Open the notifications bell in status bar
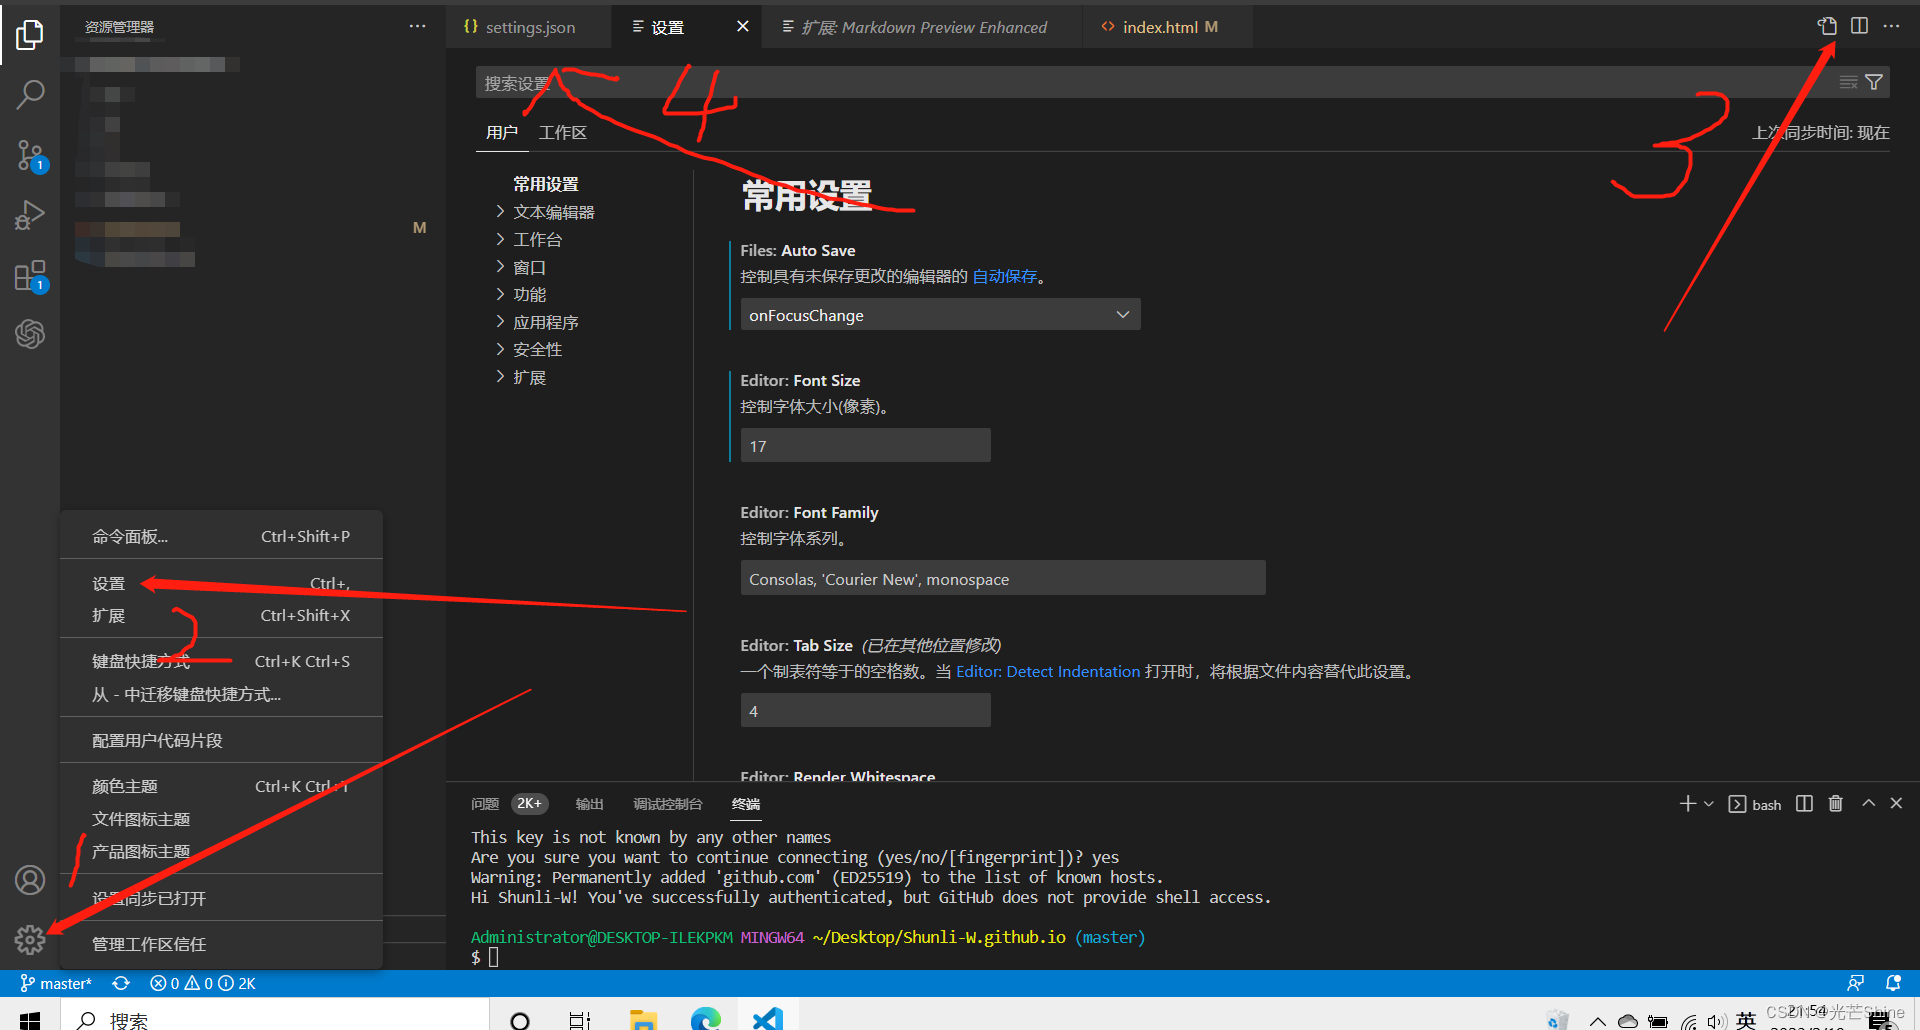Viewport: 1920px width, 1030px height. pyautogui.click(x=1893, y=984)
